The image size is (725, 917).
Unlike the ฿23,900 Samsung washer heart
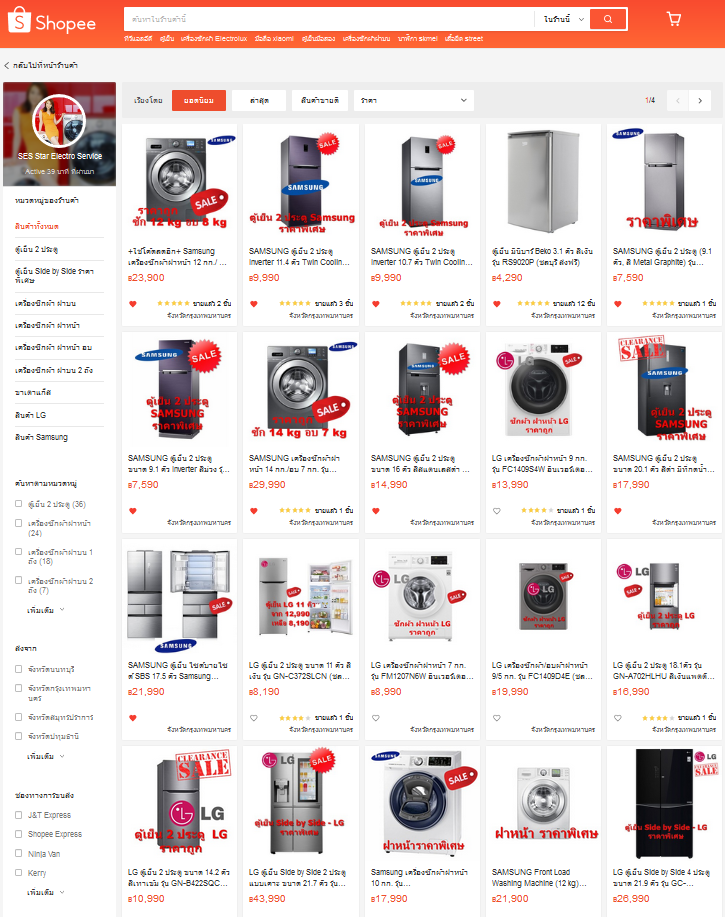[x=133, y=304]
